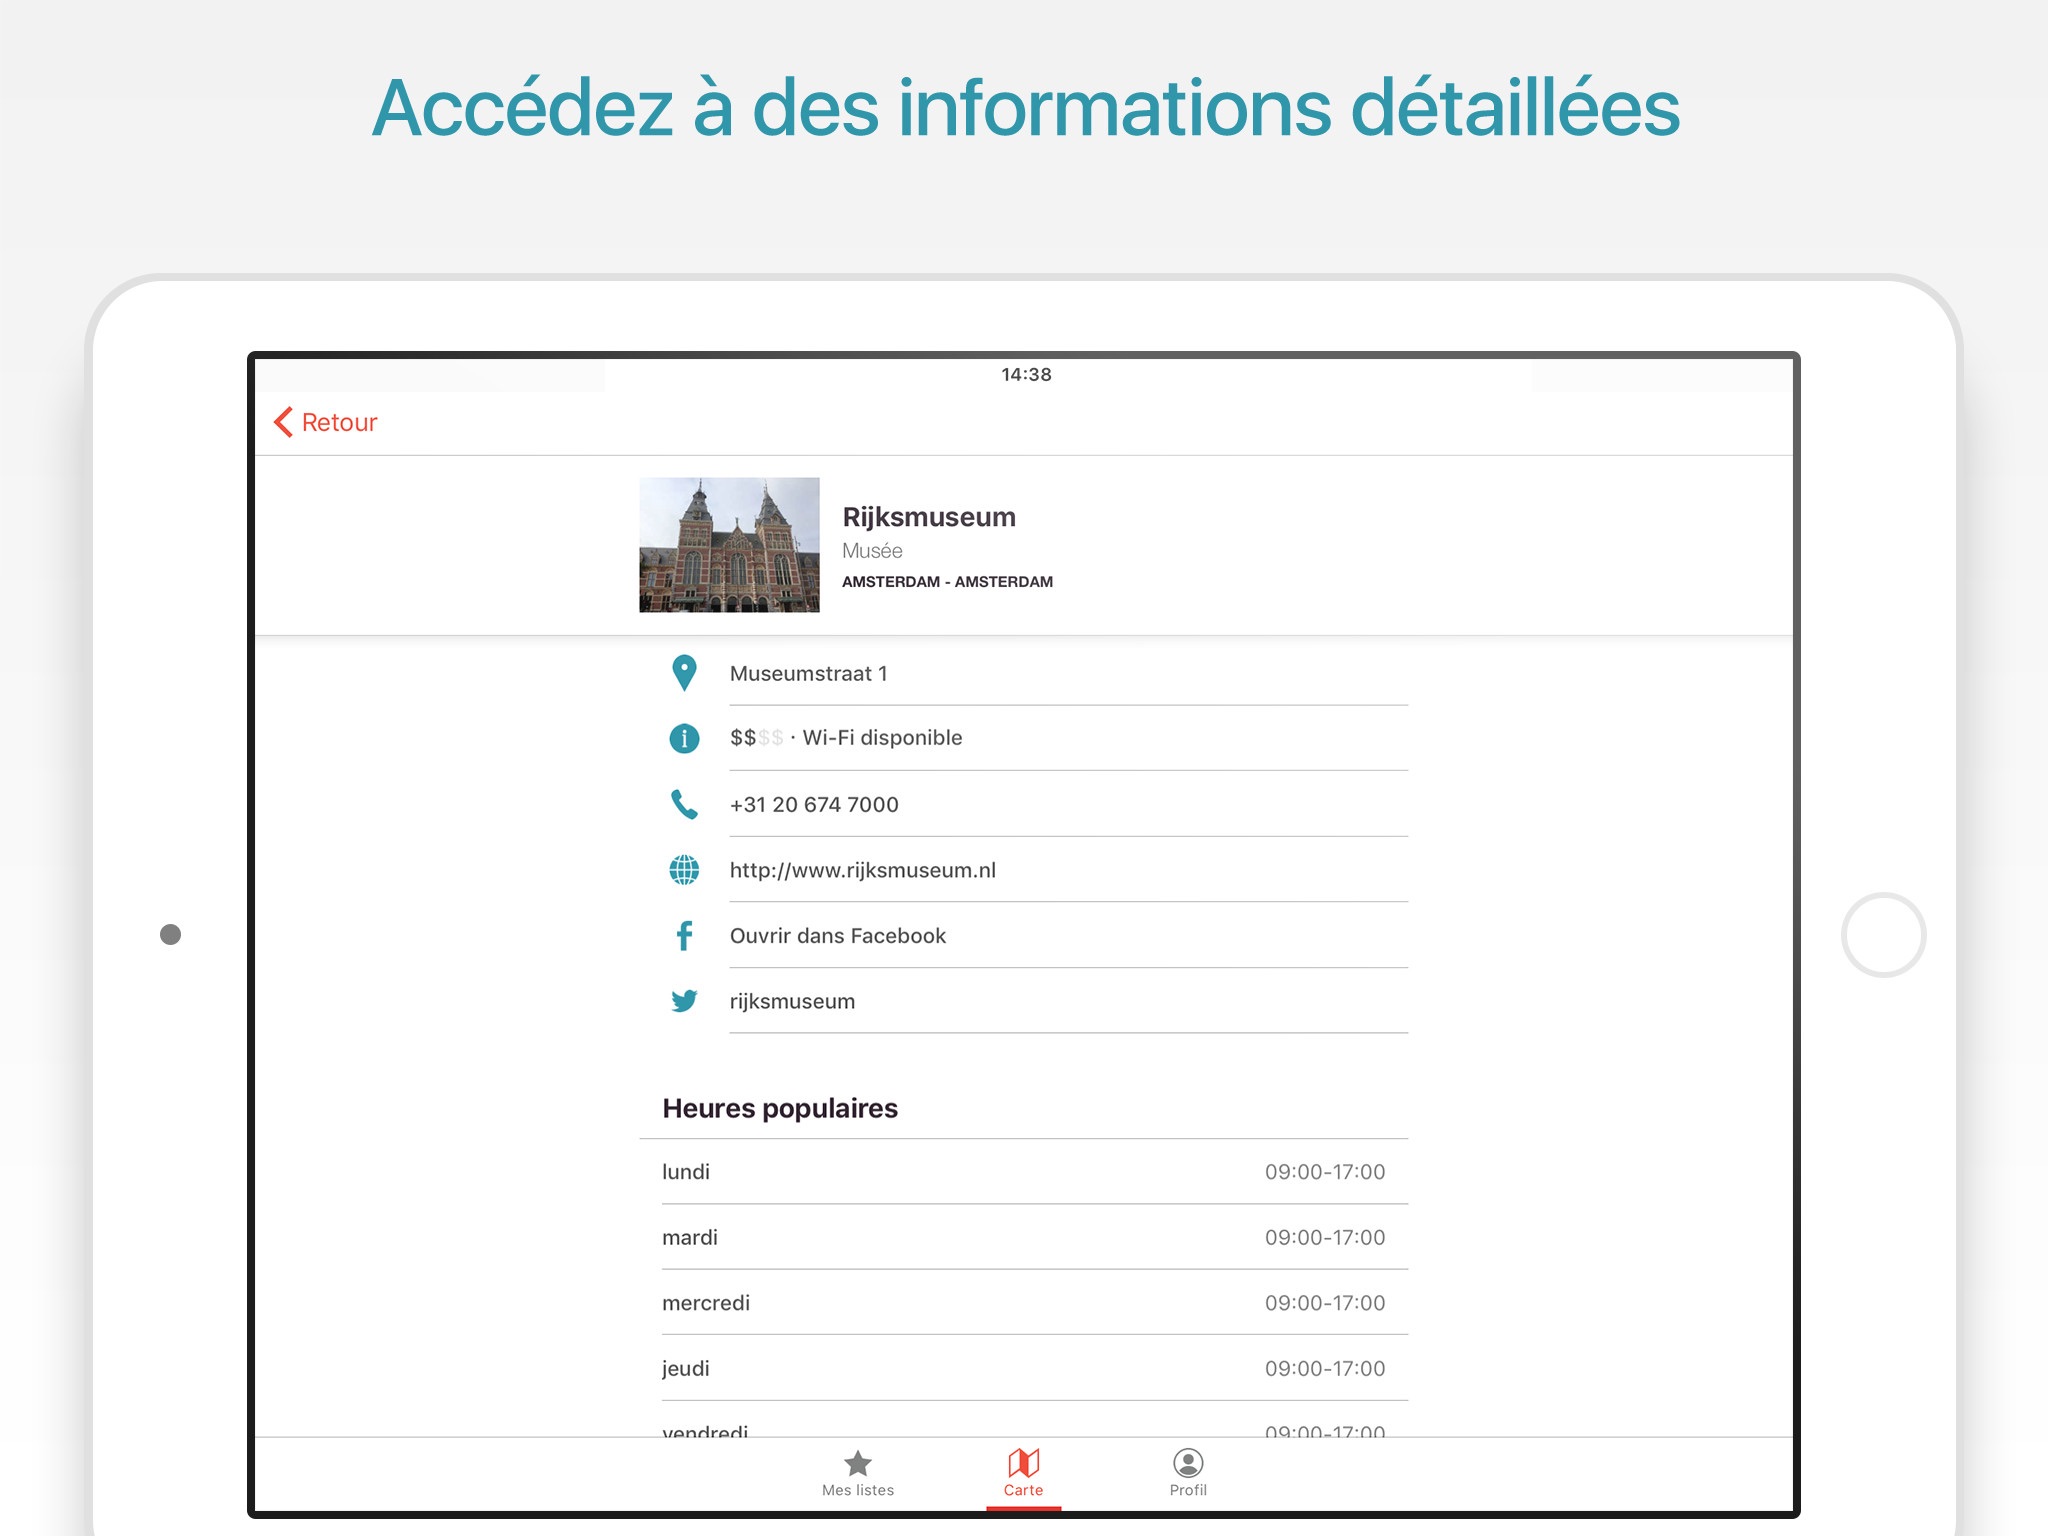Select the lundi hours row
The image size is (2048, 1536).
click(x=1023, y=1172)
